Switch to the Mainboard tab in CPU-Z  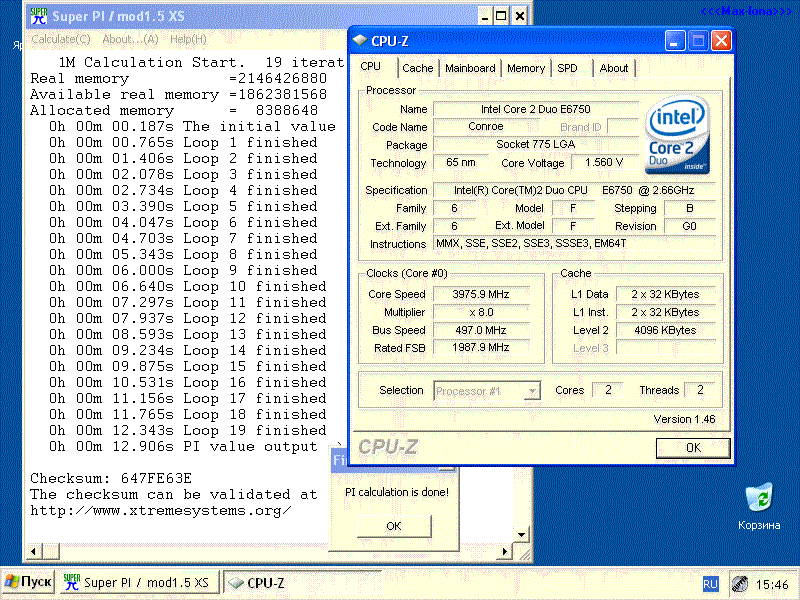coord(470,68)
